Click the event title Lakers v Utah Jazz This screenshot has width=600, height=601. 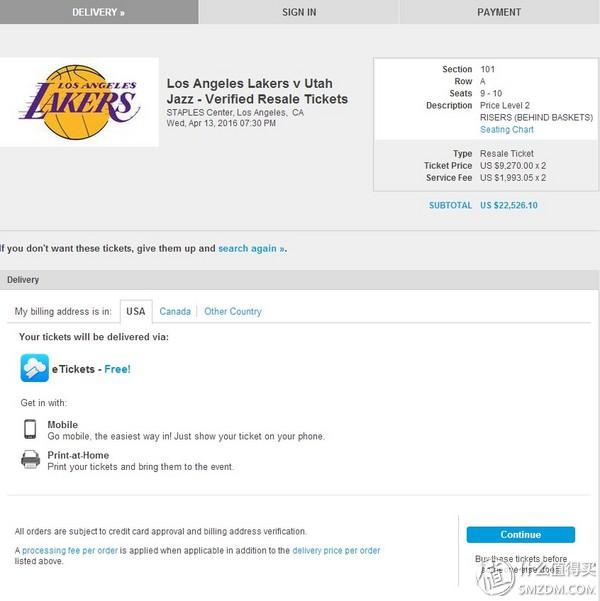[257, 91]
